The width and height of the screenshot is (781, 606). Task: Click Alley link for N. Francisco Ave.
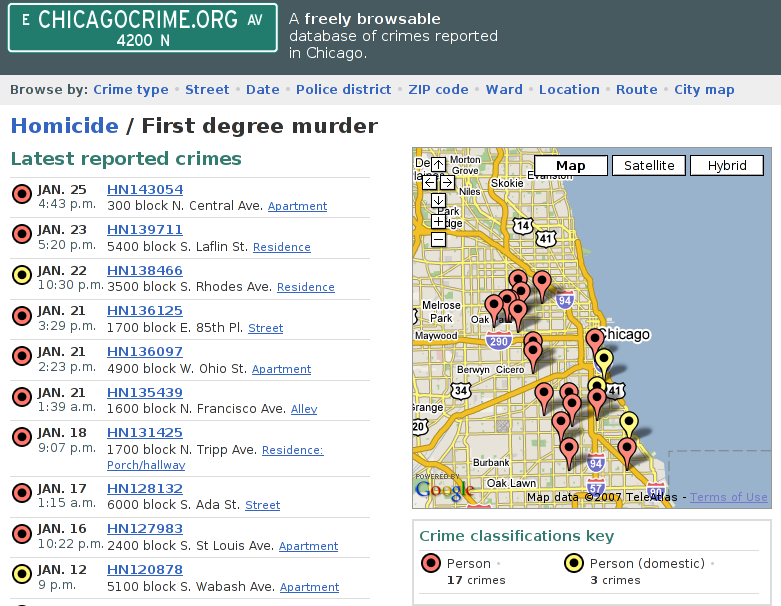304,409
